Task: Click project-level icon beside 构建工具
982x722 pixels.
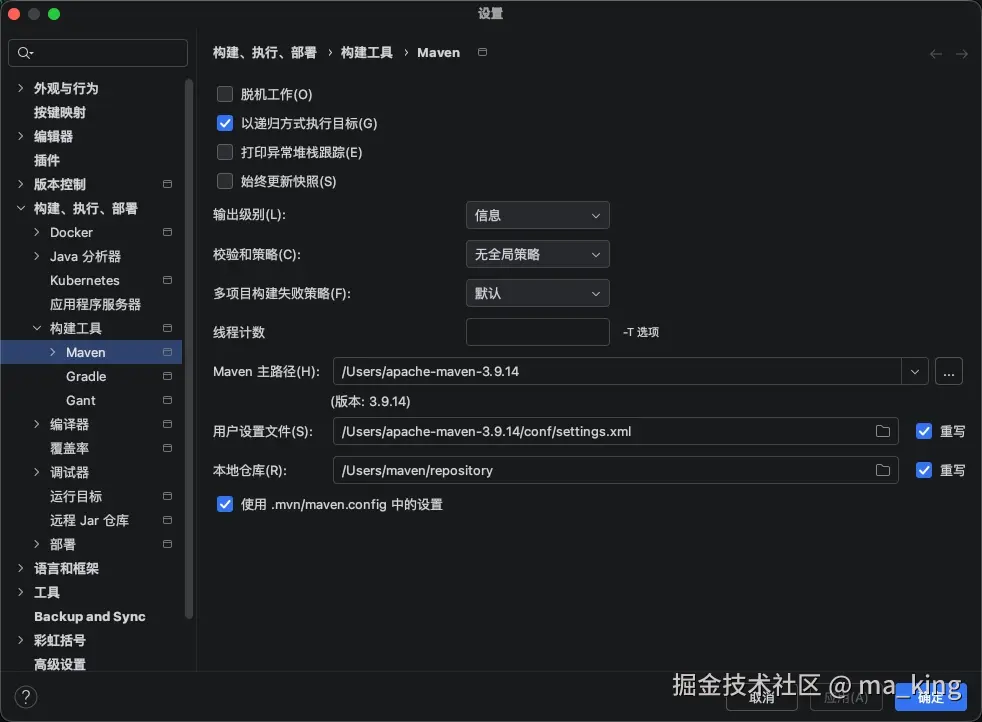Action: (167, 328)
